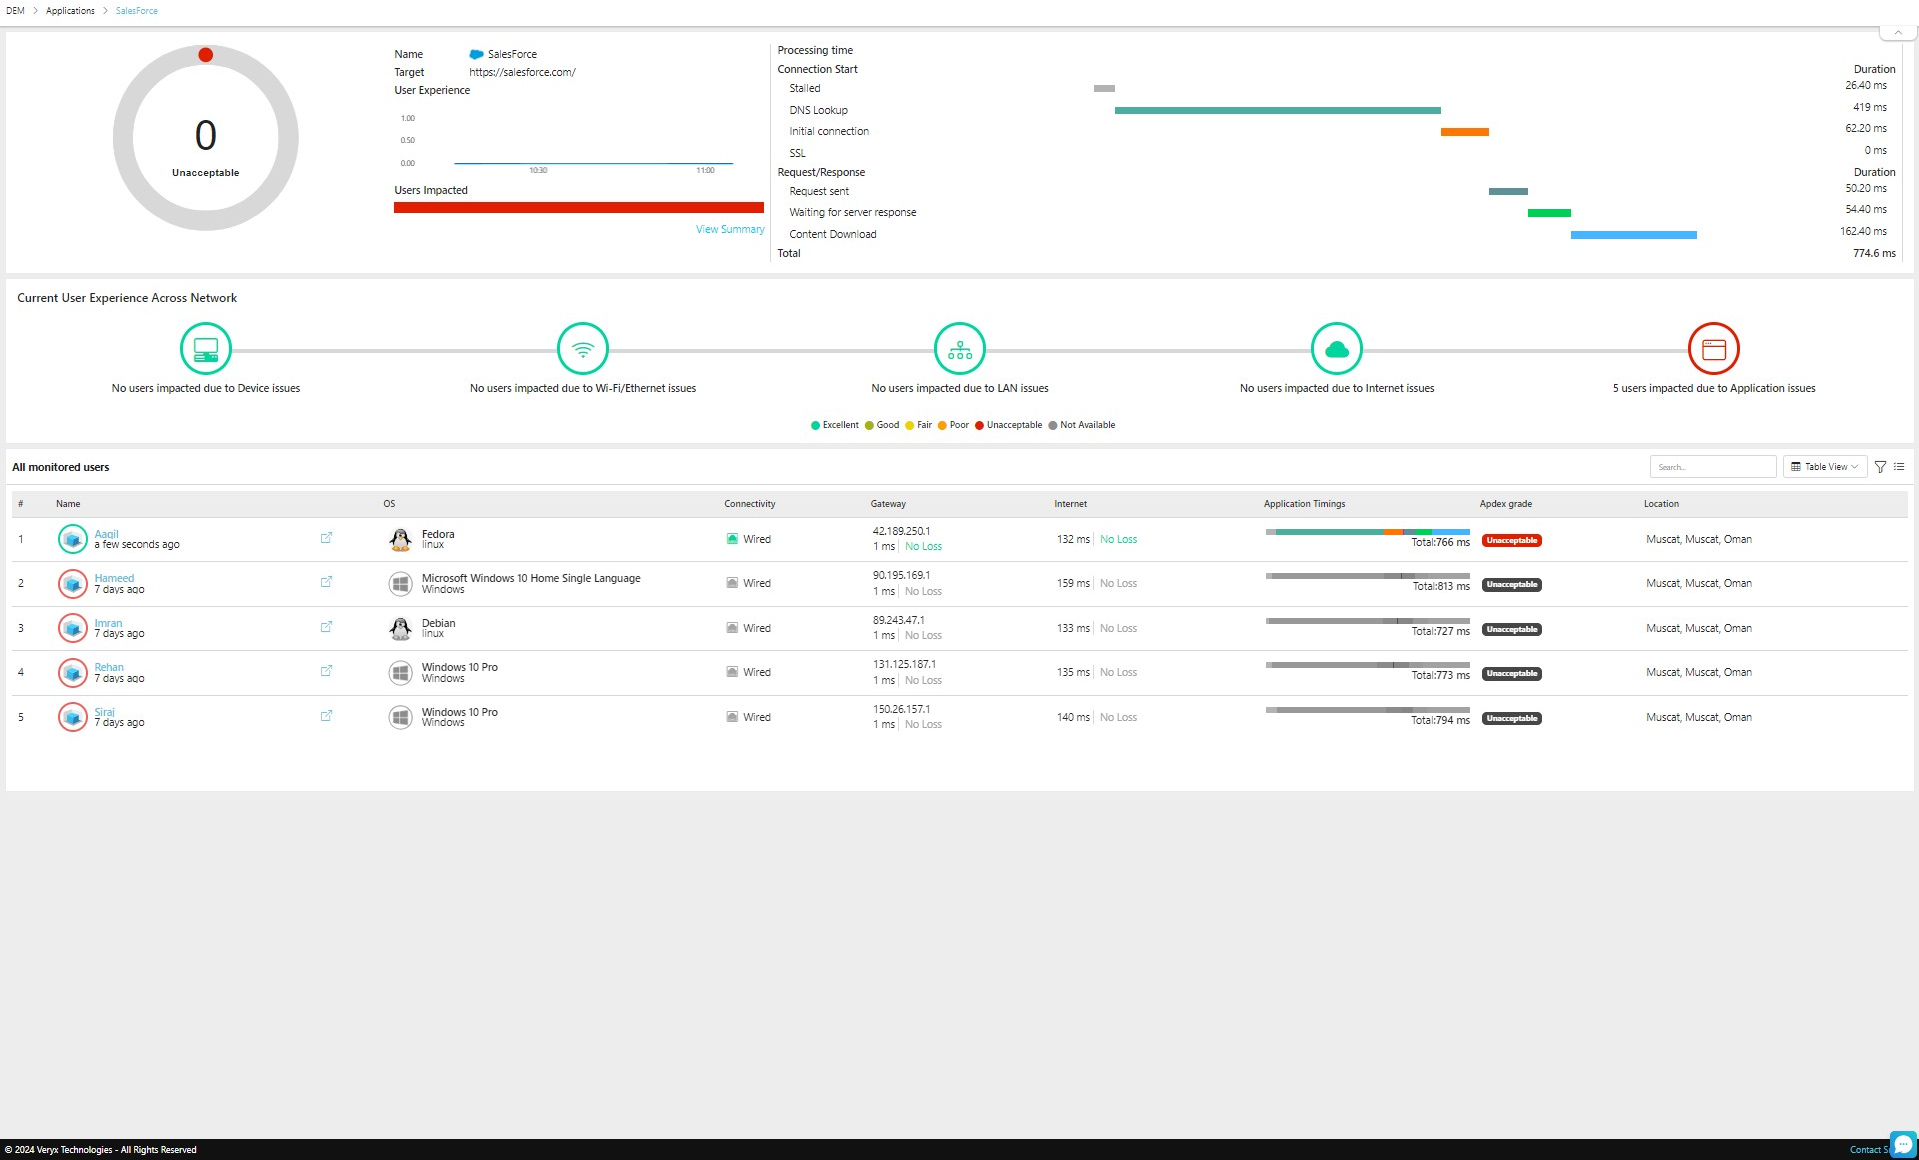Image resolution: width=1919 pixels, height=1160 pixels.
Task: Open the chat support bubble
Action: pos(1903,1145)
